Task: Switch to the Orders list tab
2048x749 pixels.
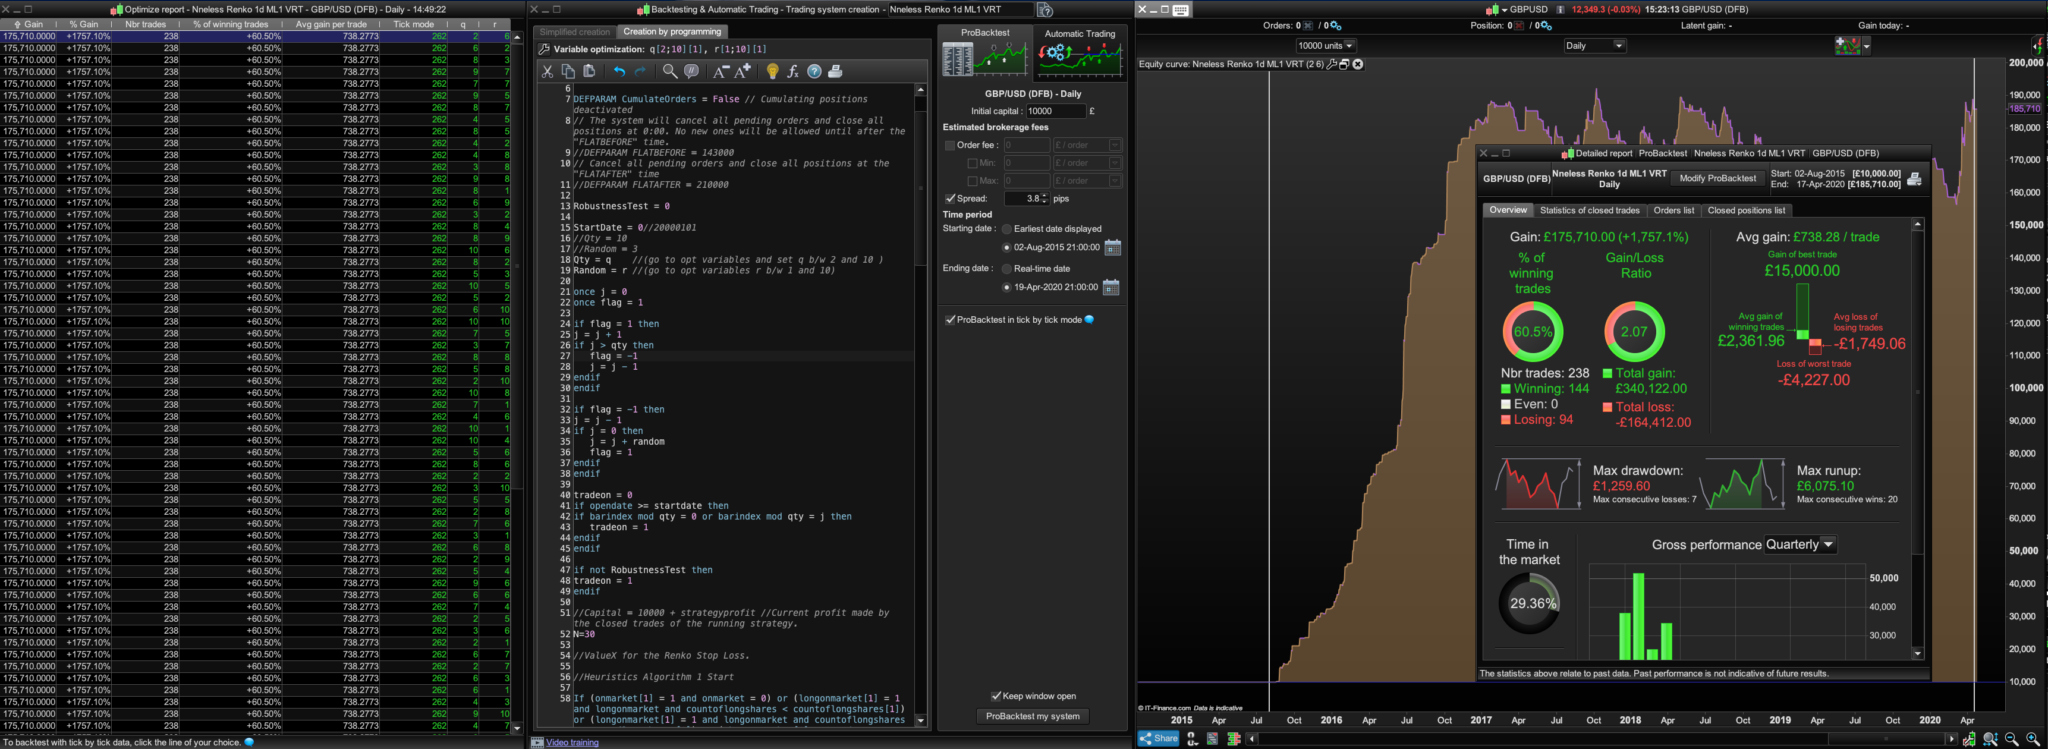Action: pyautogui.click(x=1673, y=211)
